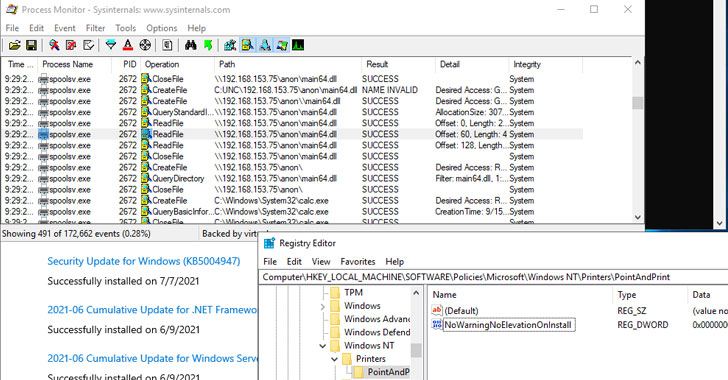Select the ReadFile row with Offset: 60
Viewport: 728px width, 380px height.
tap(292, 134)
